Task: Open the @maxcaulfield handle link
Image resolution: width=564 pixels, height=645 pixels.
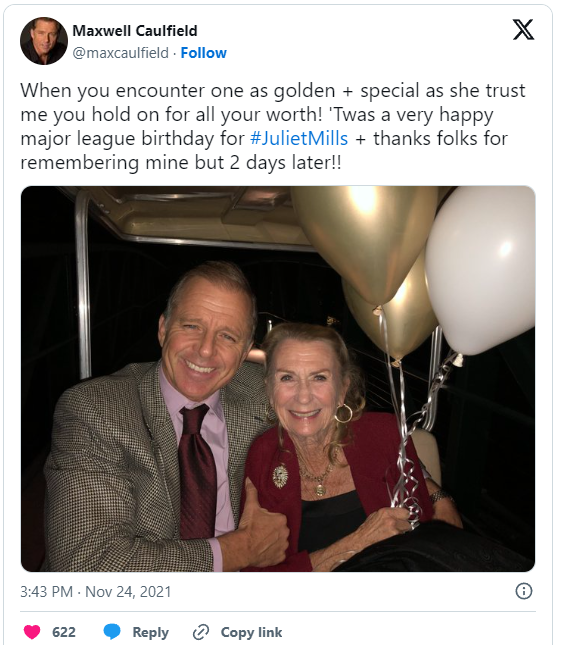Action: point(121,53)
